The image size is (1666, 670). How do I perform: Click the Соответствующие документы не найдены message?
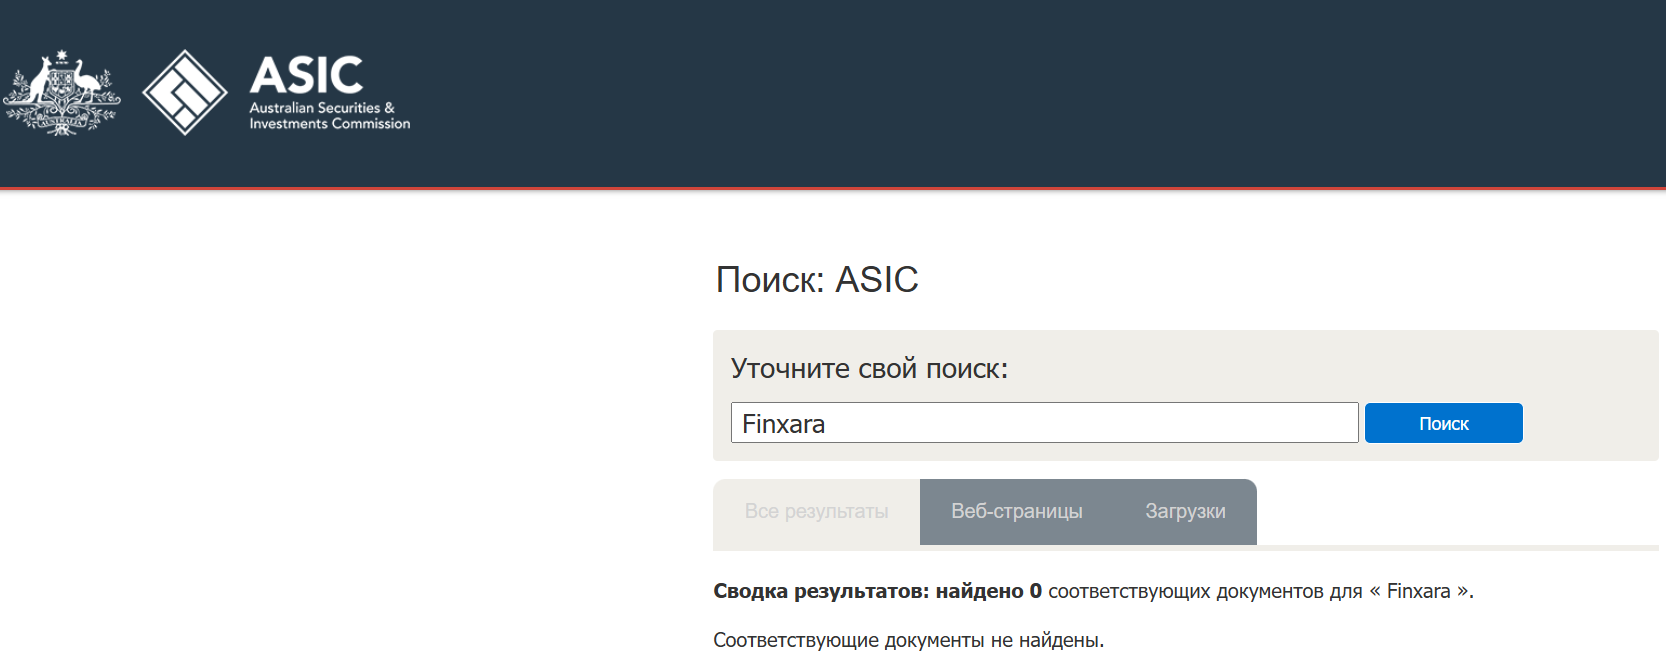[x=908, y=640]
